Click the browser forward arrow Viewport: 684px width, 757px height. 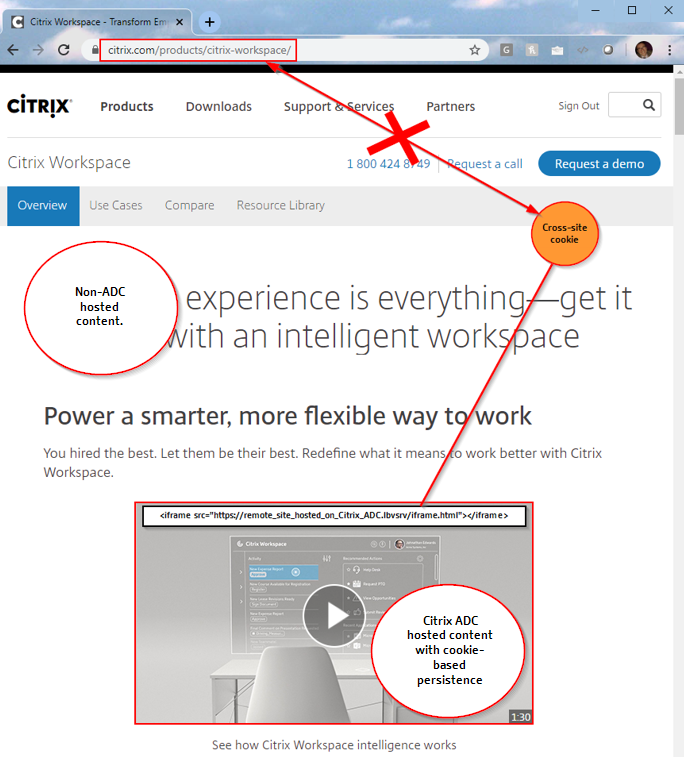pos(38,50)
